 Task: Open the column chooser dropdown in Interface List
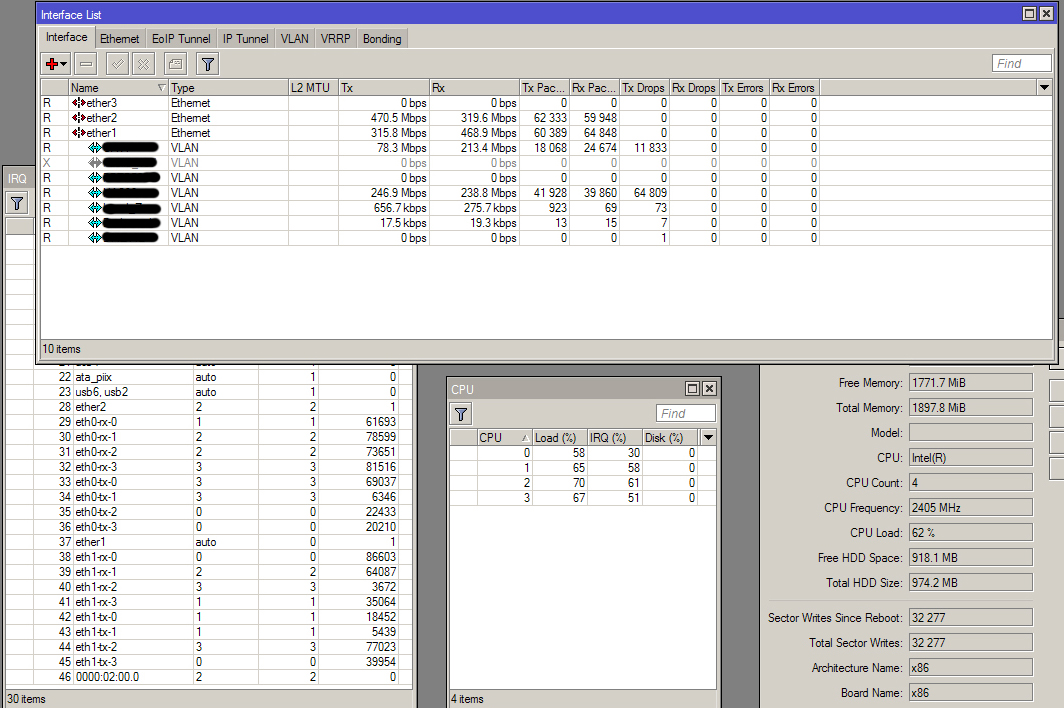(x=1044, y=88)
